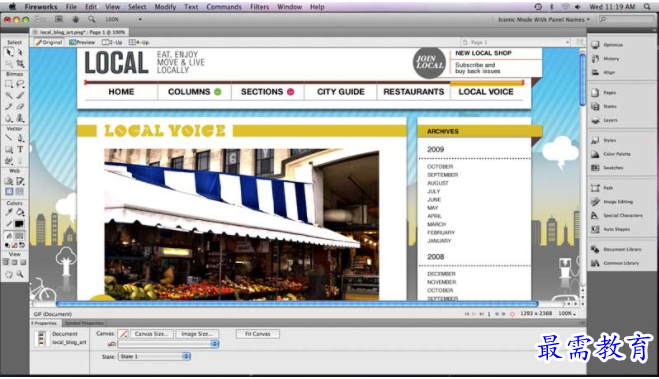
Task: Click the Canvas color swatch
Action: (123, 334)
